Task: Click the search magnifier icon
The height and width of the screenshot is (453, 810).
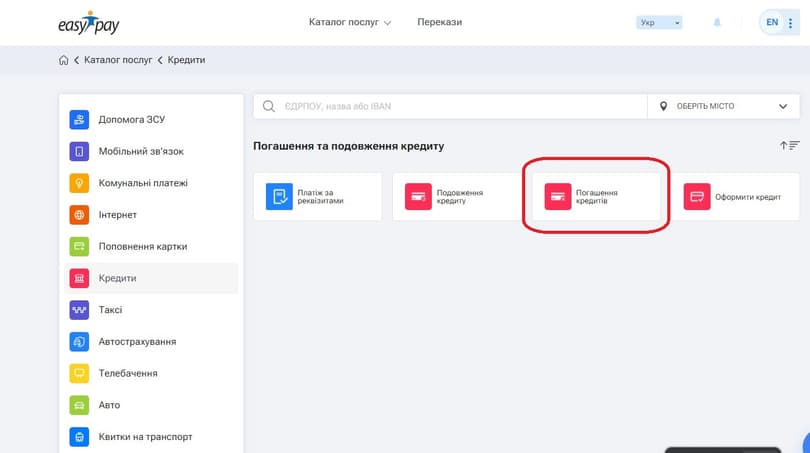Action: click(269, 106)
